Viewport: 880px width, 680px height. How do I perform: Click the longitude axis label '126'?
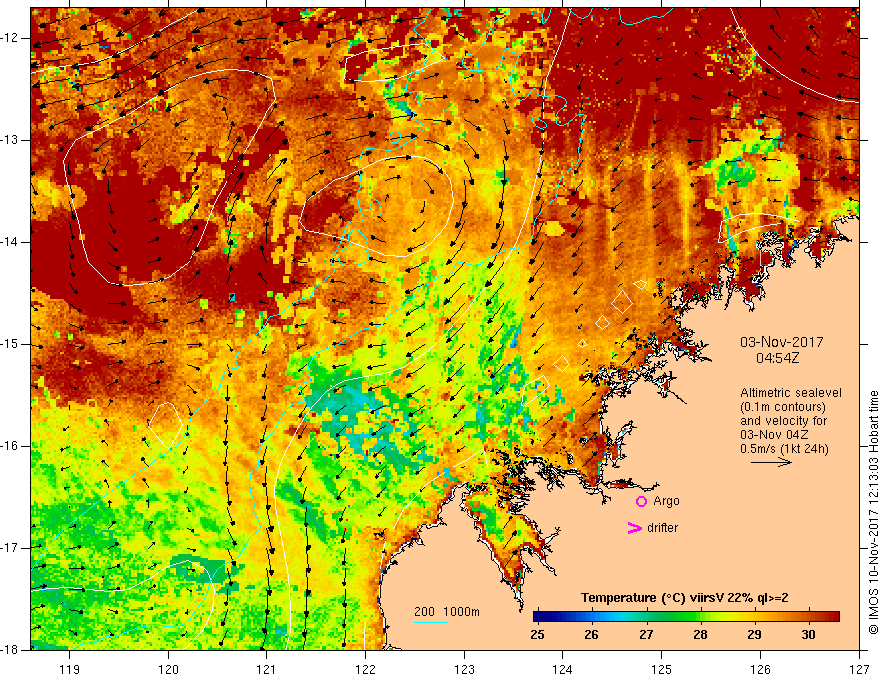point(760,670)
